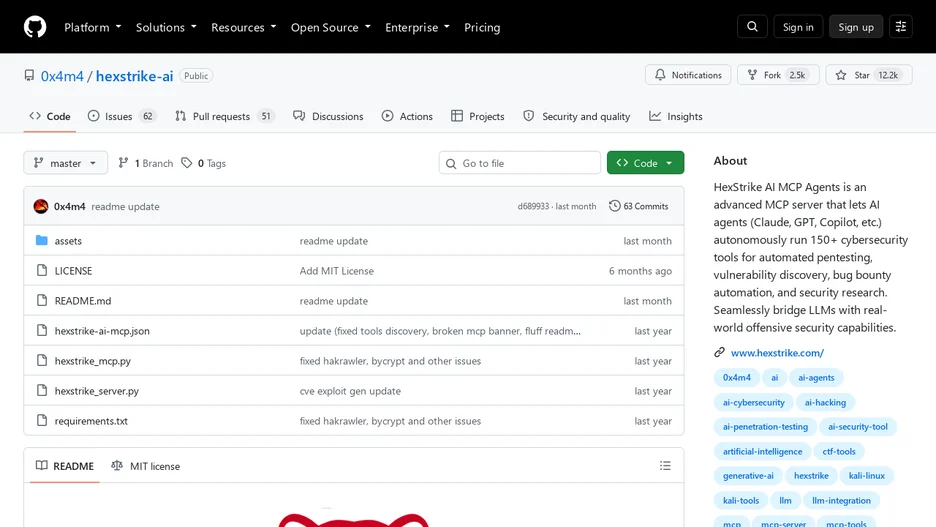Open the hexstrike_server.py file
The image size is (936, 527).
tap(97, 391)
